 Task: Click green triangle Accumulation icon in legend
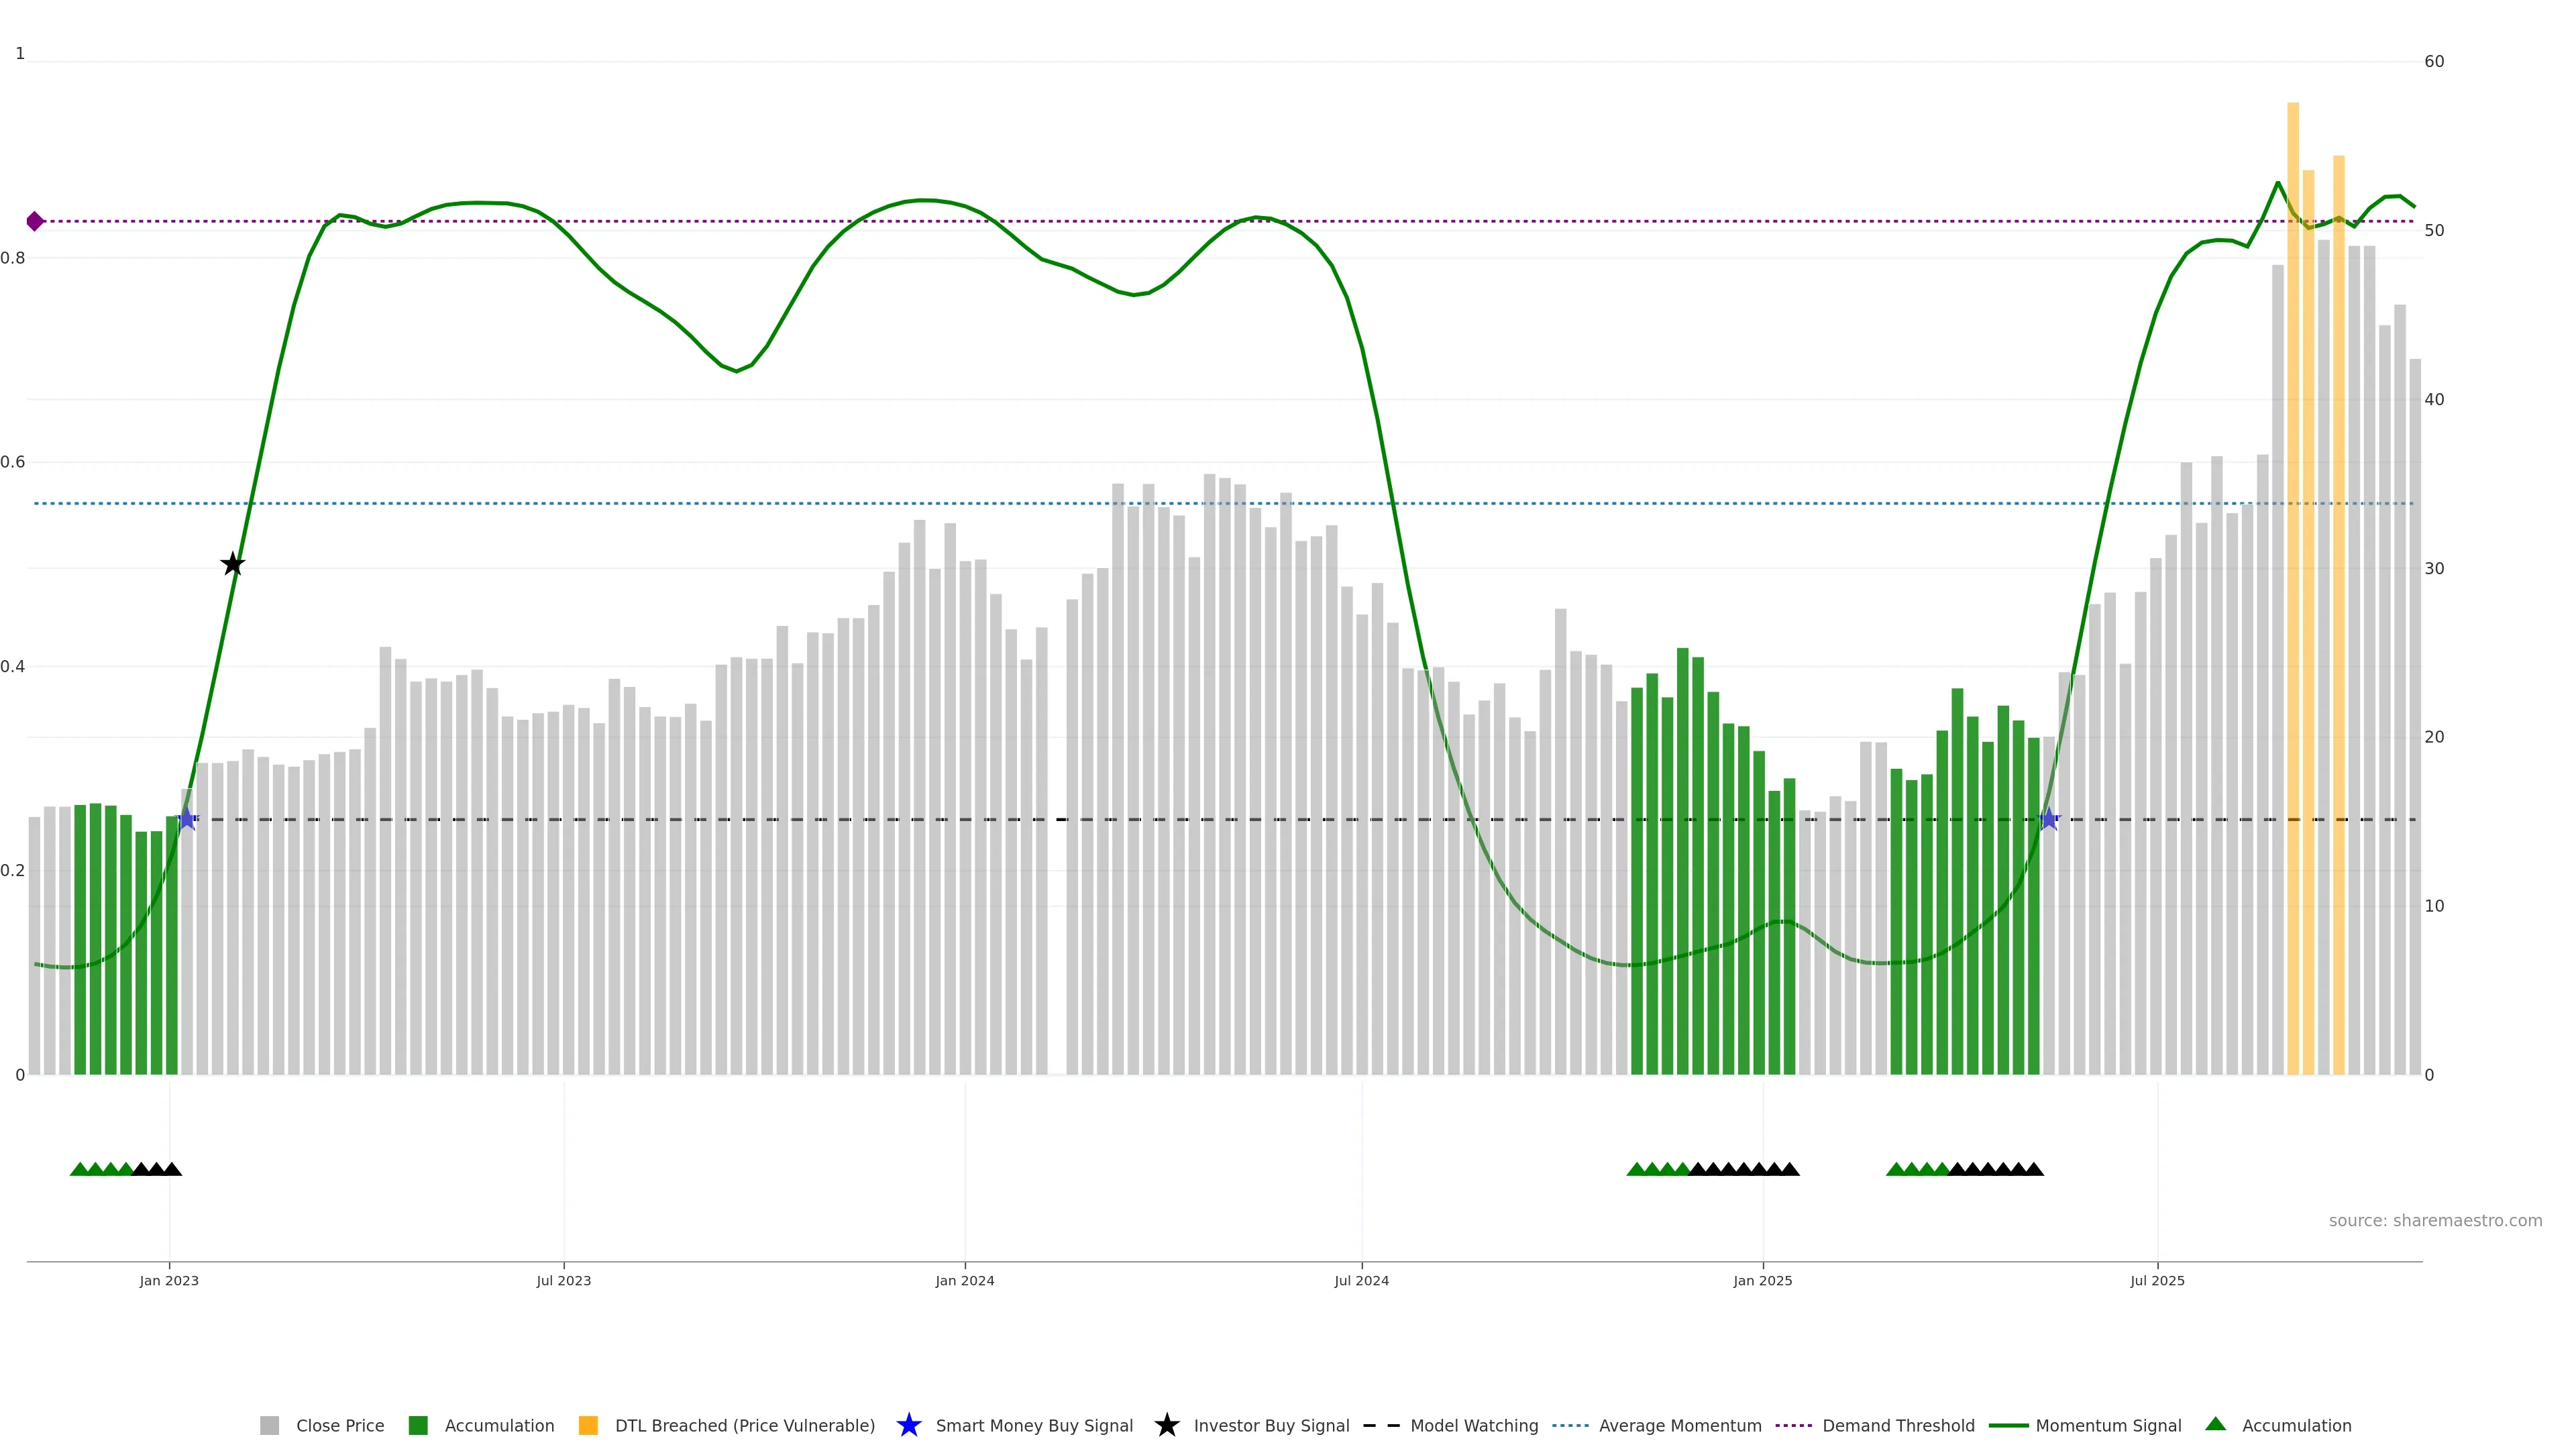pyautogui.click(x=2215, y=1424)
